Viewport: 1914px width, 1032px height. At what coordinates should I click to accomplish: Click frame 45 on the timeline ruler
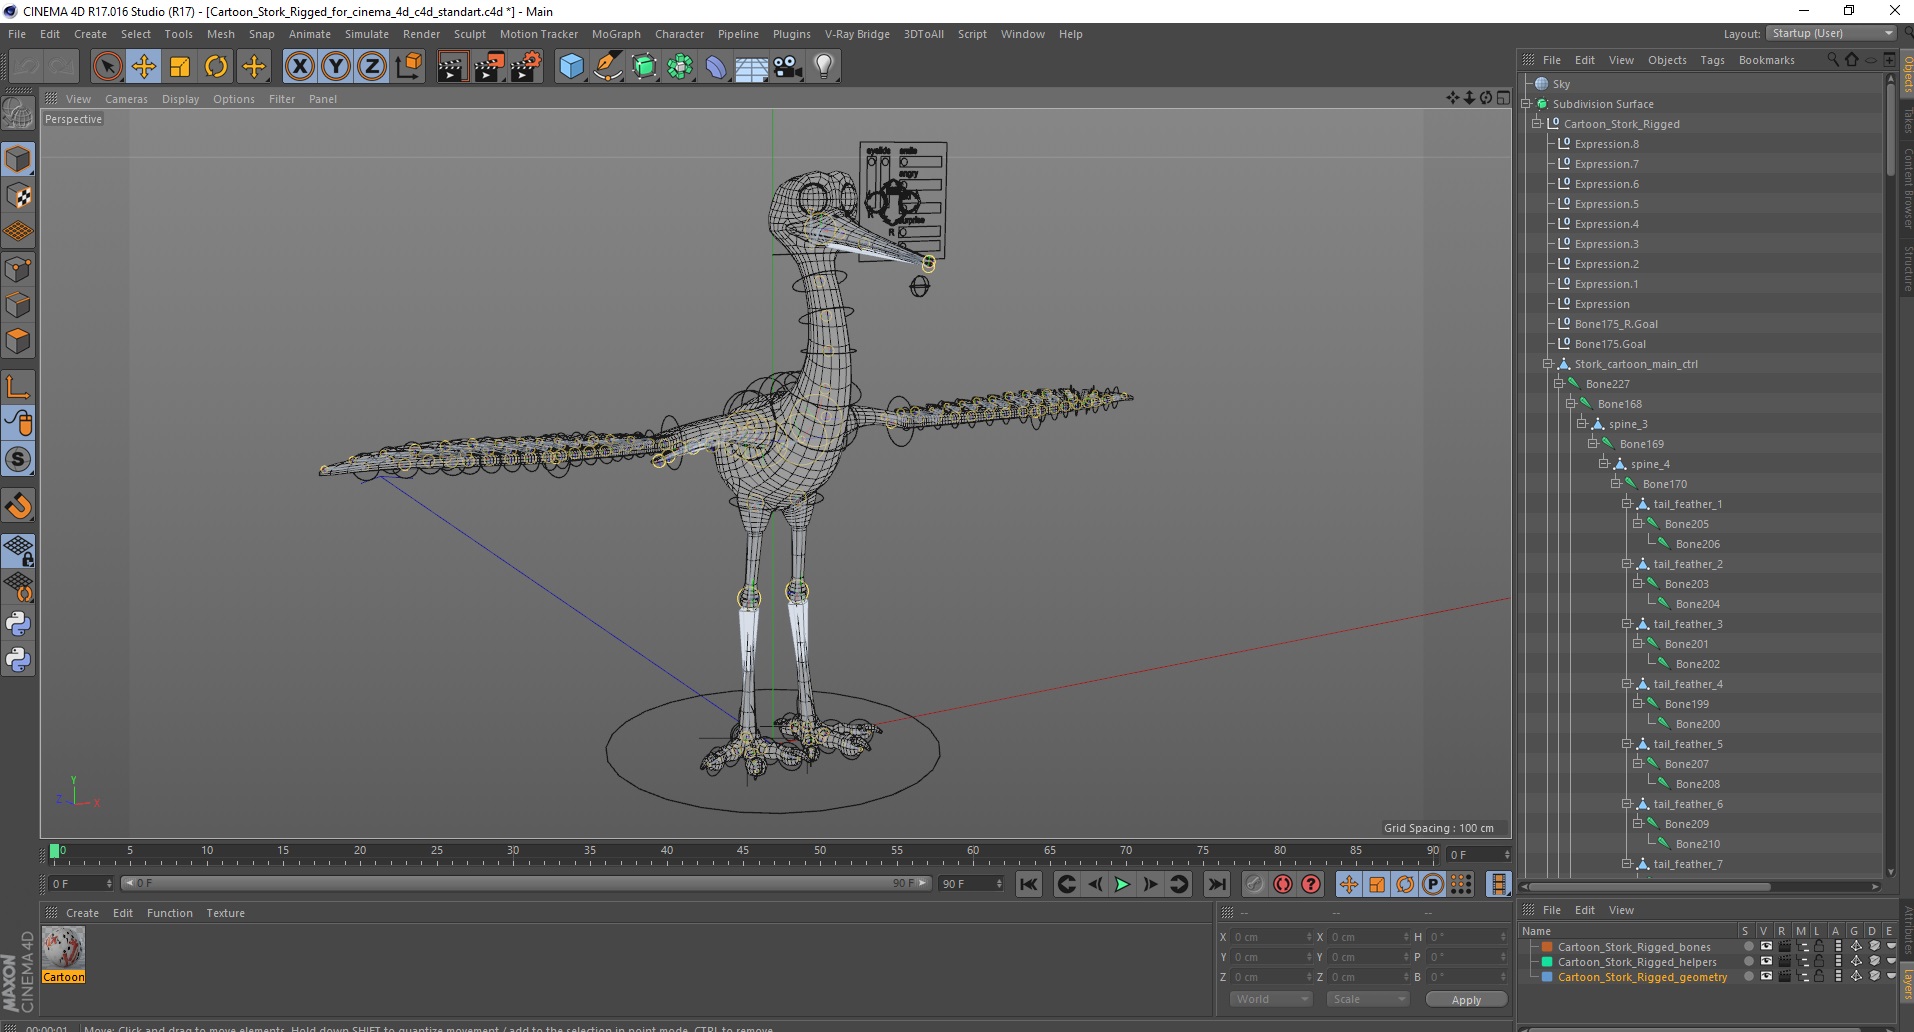tap(743, 852)
